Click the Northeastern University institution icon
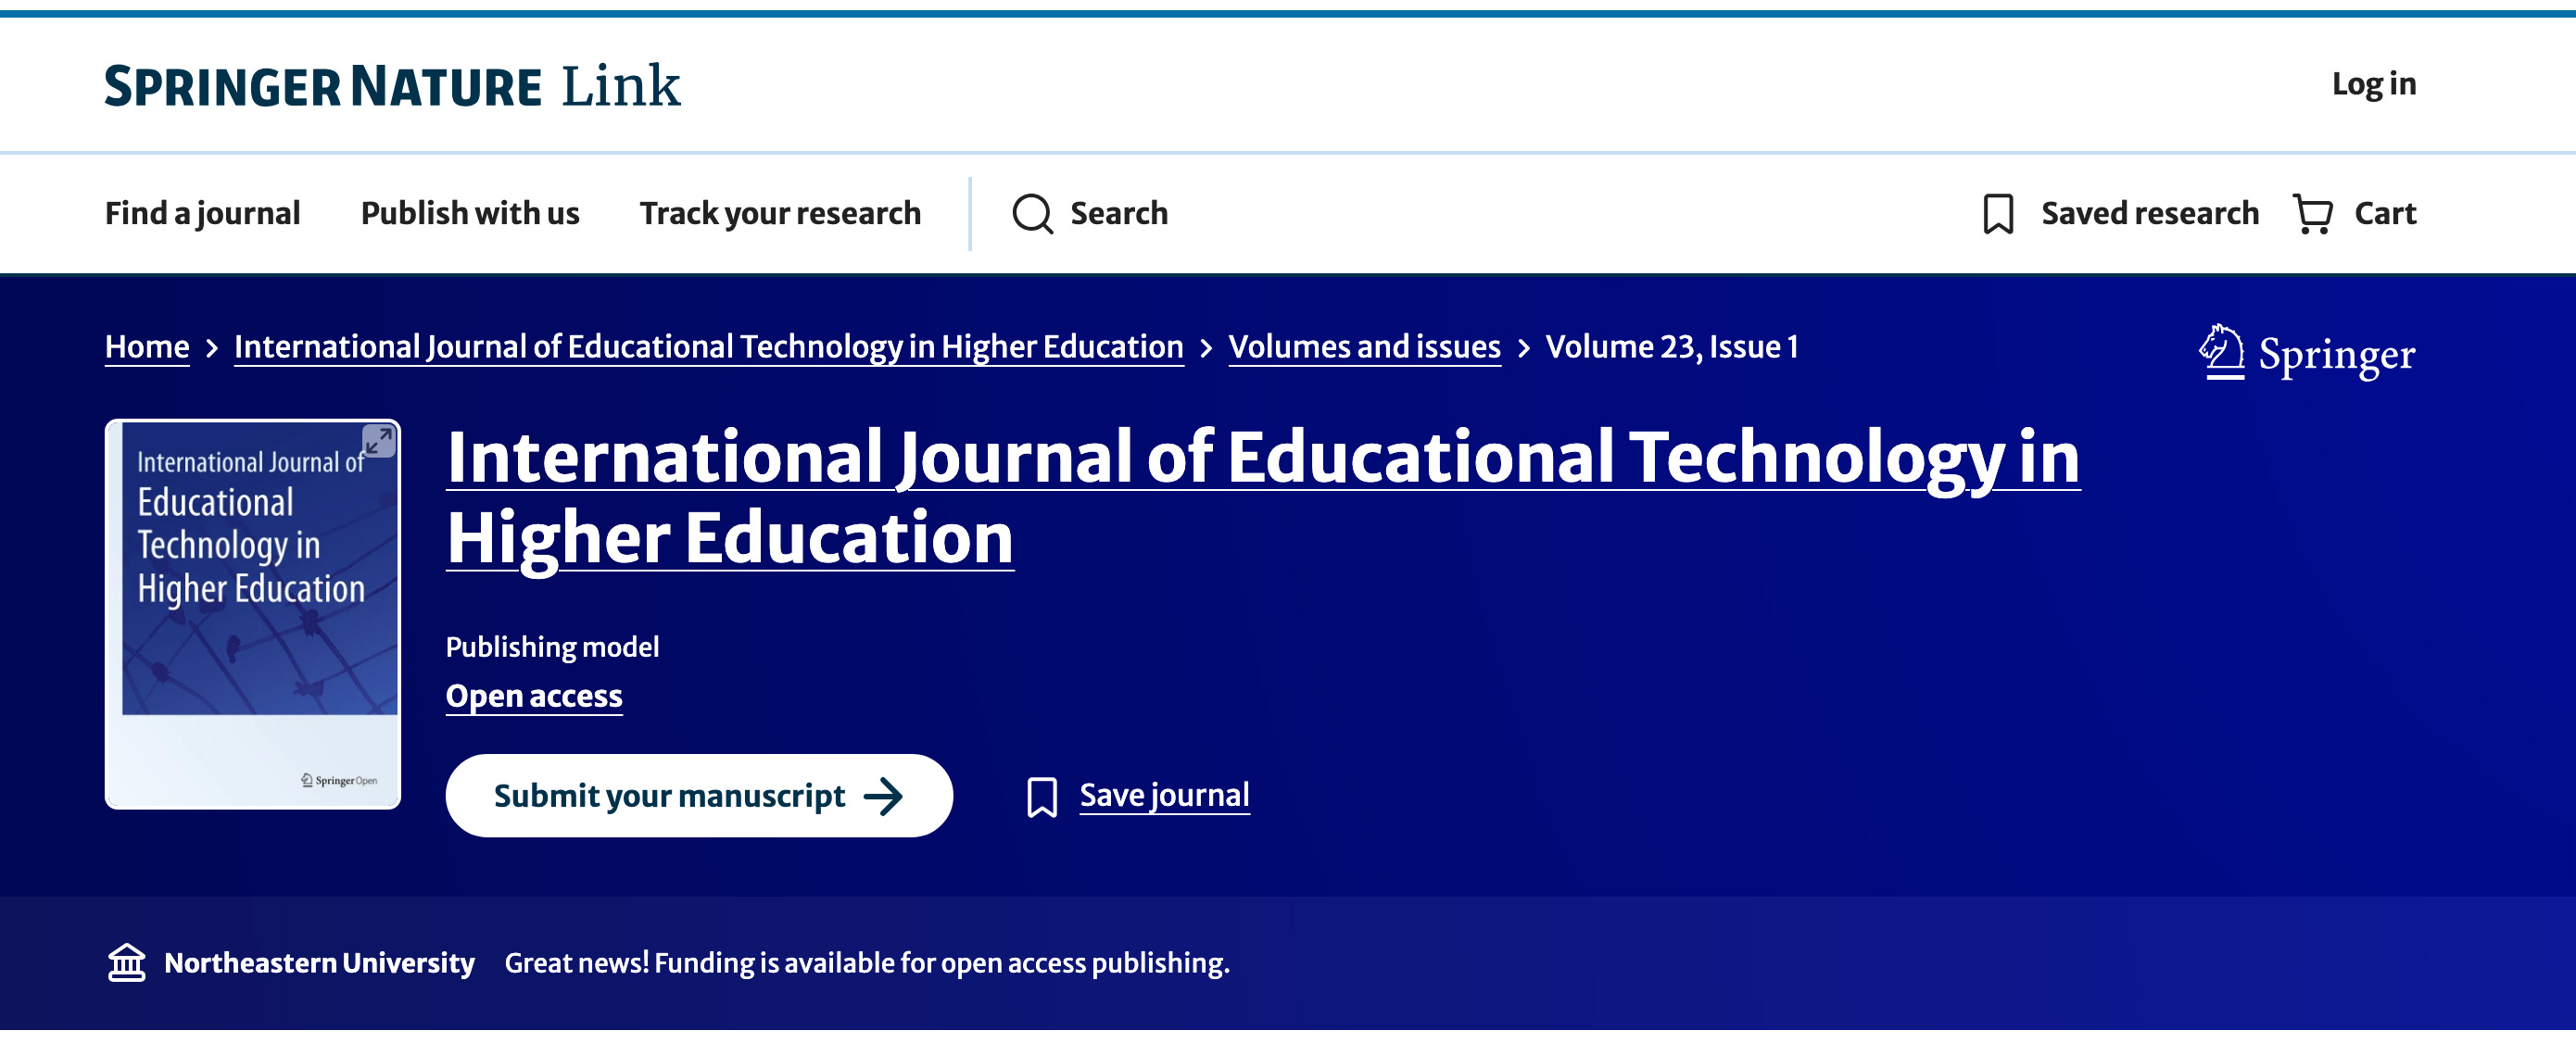 tap(127, 963)
